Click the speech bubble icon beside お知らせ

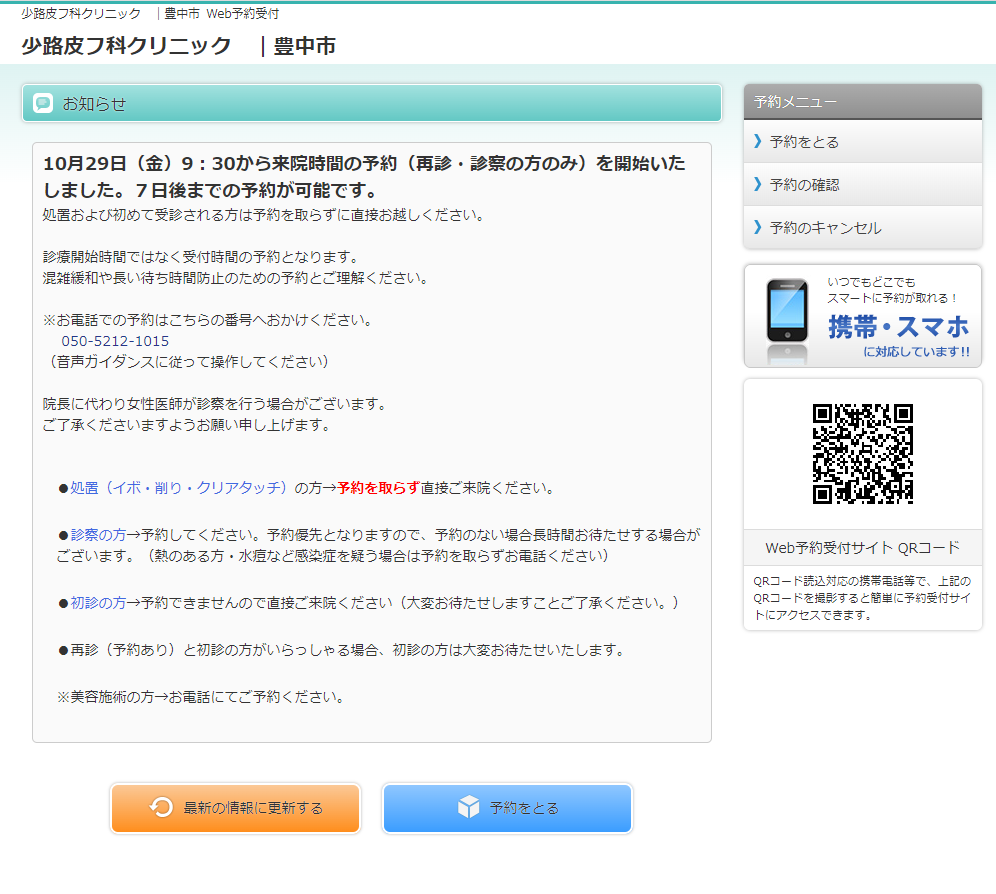(x=43, y=103)
